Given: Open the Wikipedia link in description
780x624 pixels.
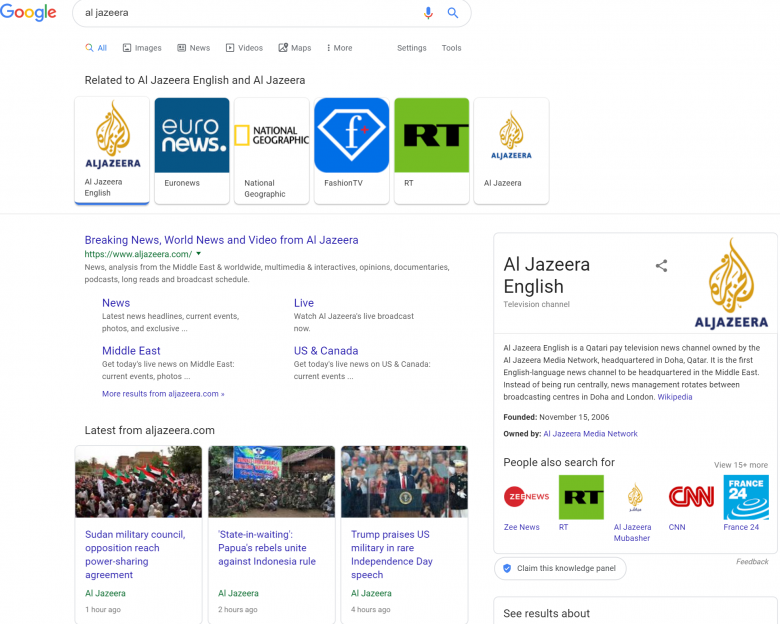Looking at the screenshot, I should (675, 397).
